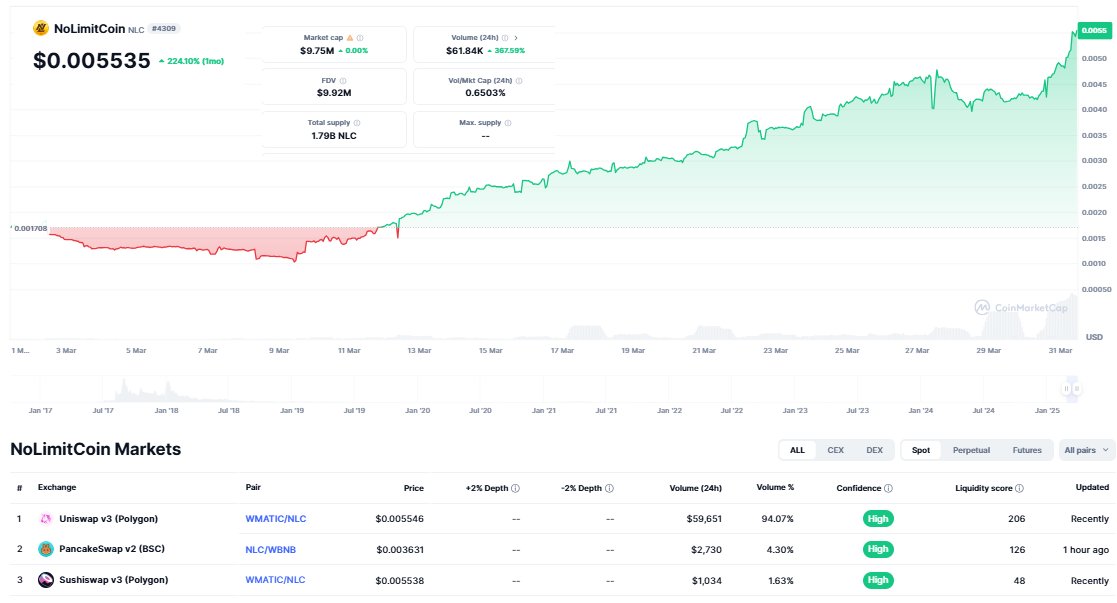Click the $59,651 volume cell
Image resolution: width=1117 pixels, height=603 pixels.
pyautogui.click(x=704, y=519)
